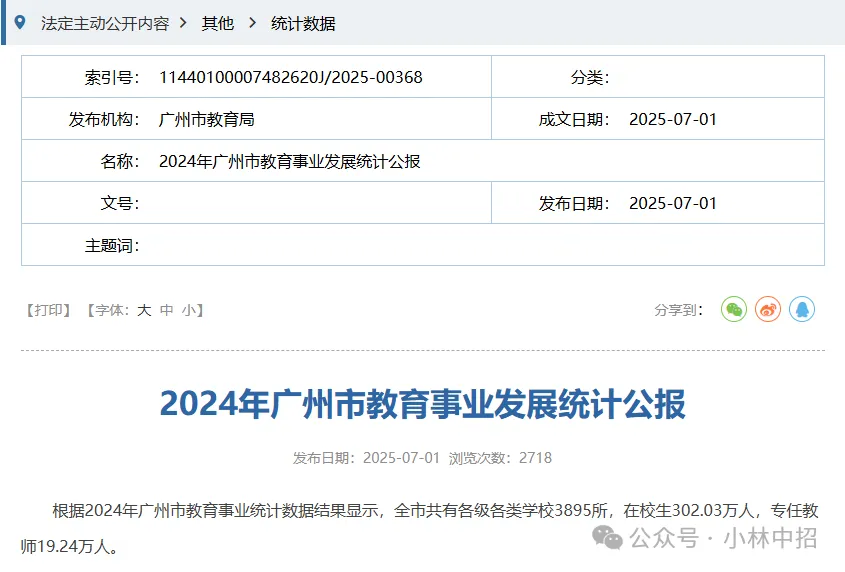The image size is (845, 572).
Task: Set font size to 大
Action: 144,310
